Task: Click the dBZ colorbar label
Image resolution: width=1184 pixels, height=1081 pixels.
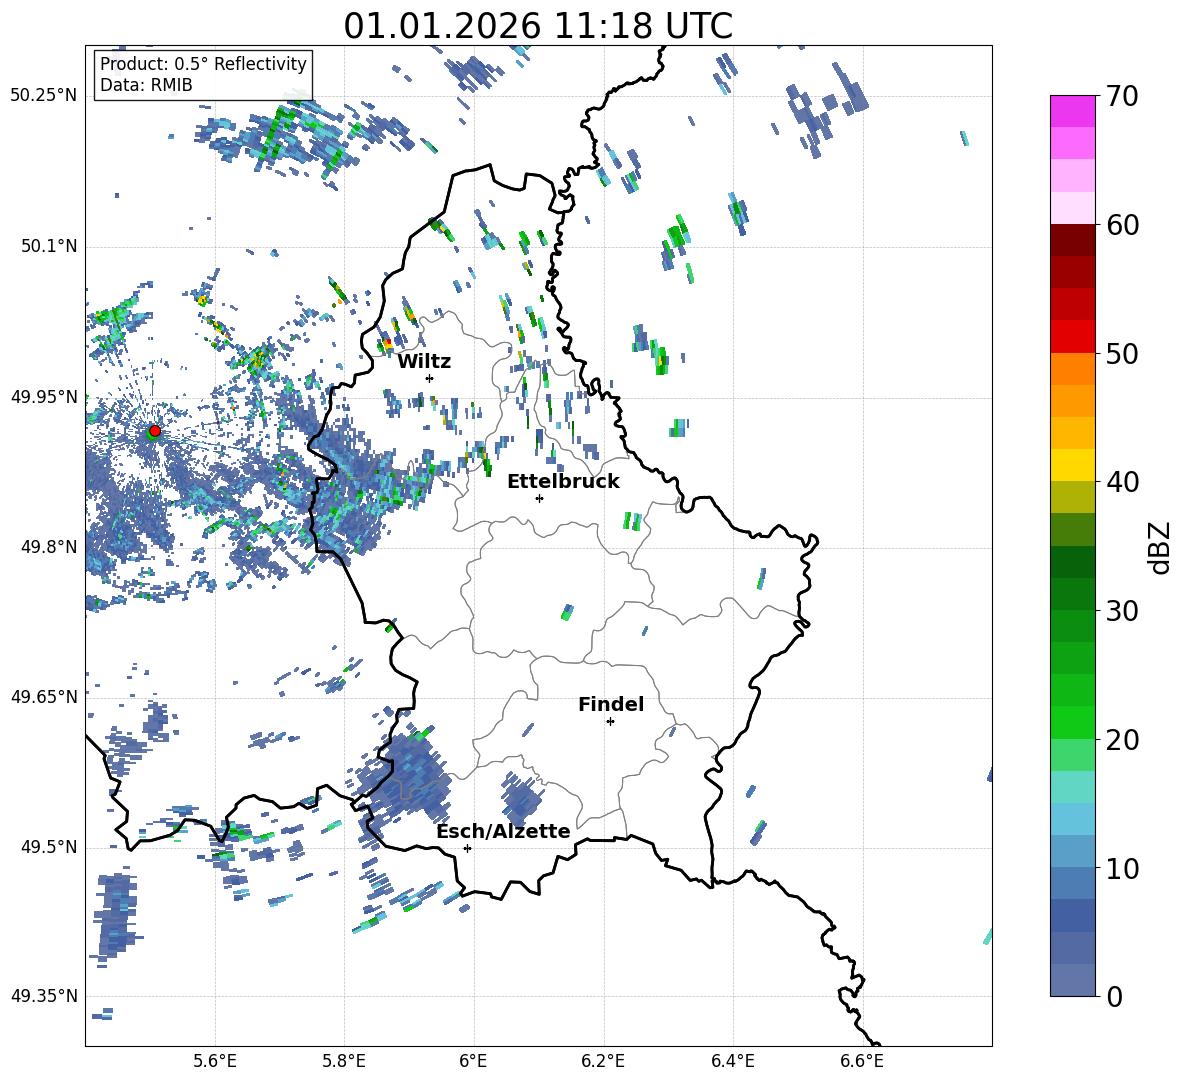Action: (1160, 547)
